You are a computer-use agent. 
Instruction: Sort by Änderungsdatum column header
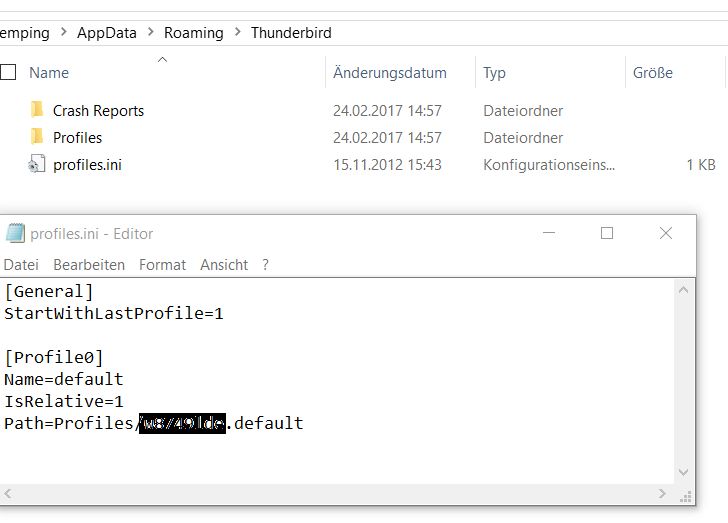[390, 73]
